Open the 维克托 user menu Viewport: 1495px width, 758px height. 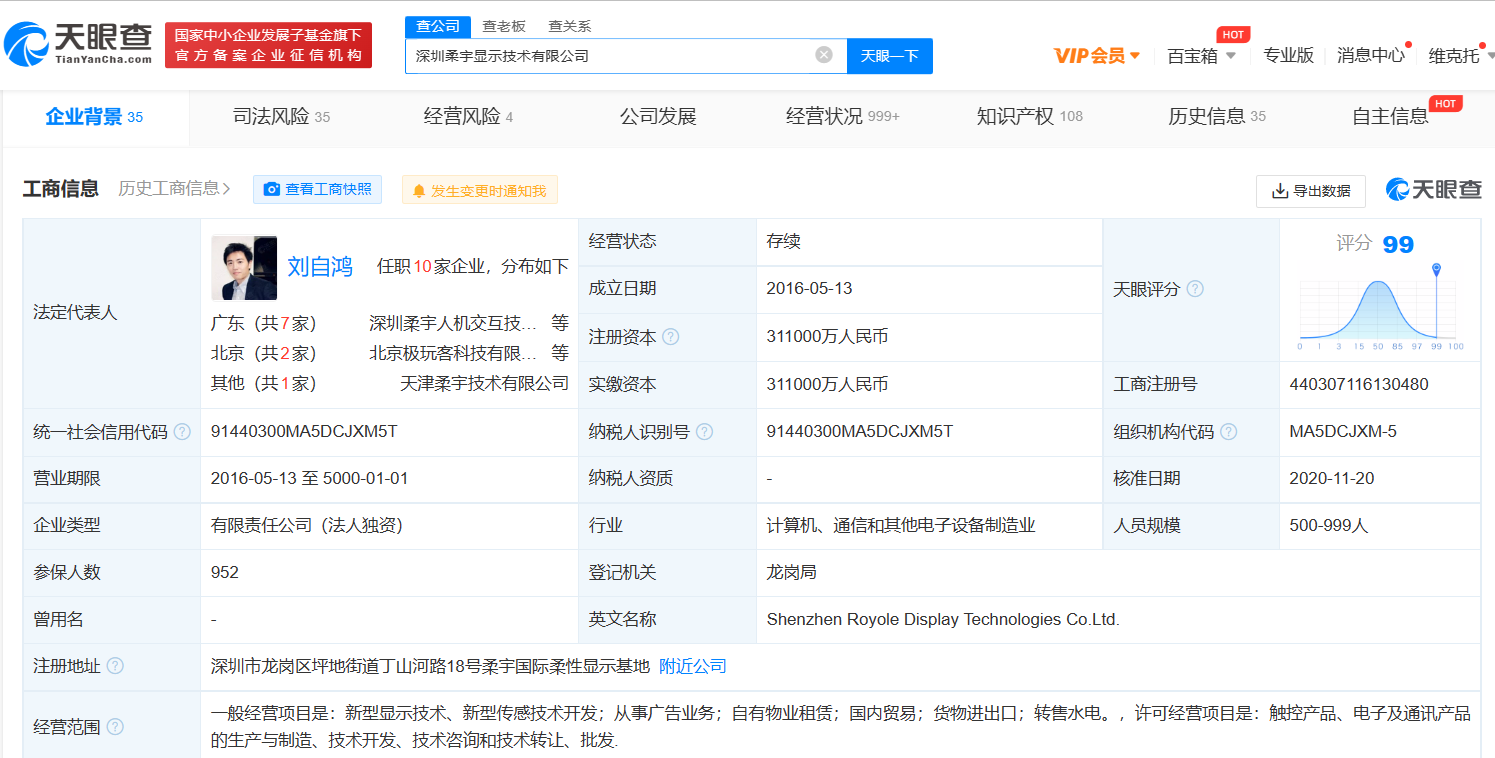[x=1461, y=56]
